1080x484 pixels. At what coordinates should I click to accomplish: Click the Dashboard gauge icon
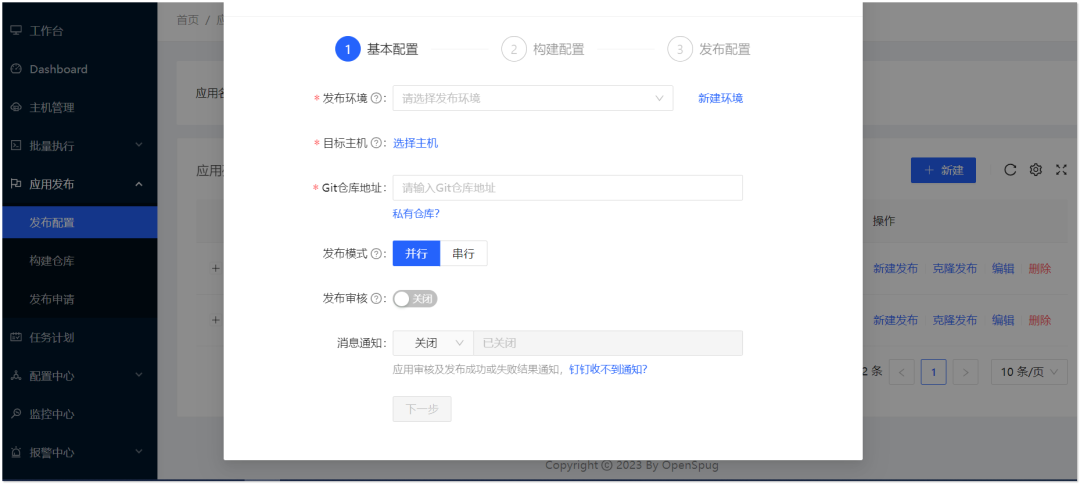[x=17, y=70]
